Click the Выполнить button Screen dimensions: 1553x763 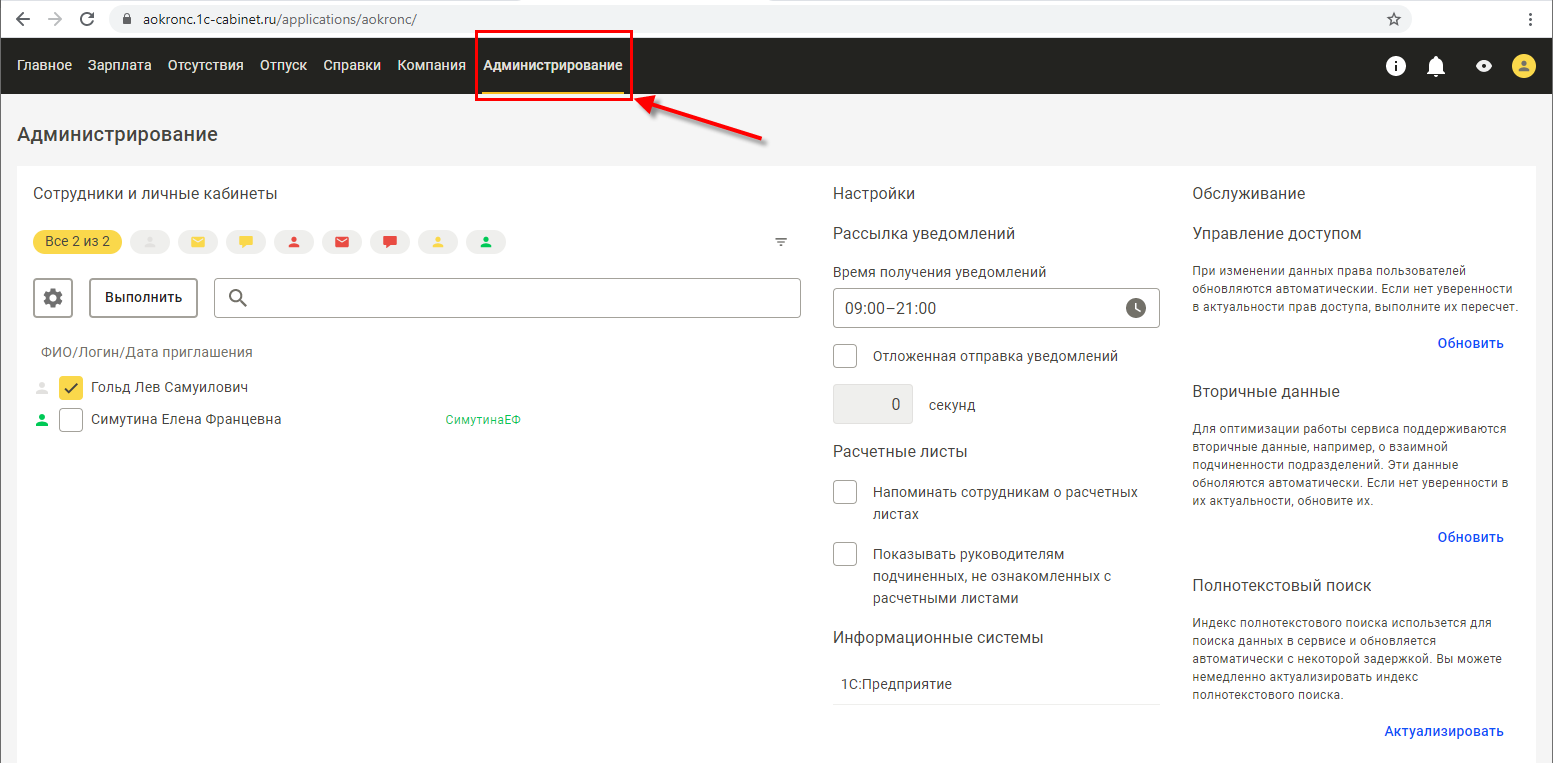coord(144,298)
